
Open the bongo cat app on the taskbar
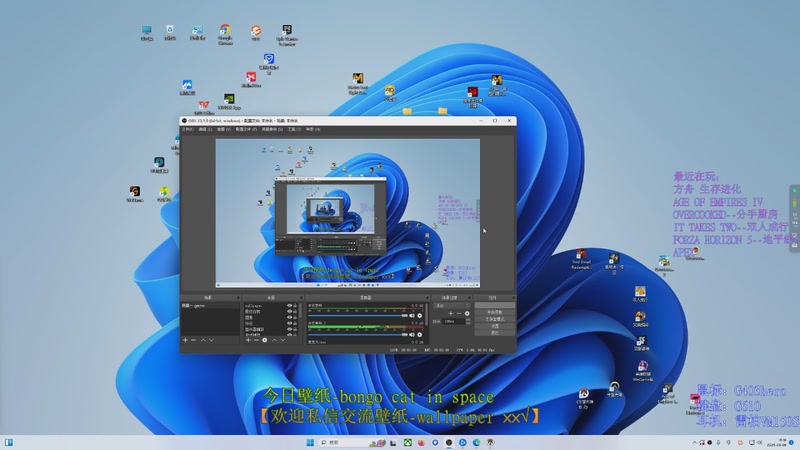490,442
